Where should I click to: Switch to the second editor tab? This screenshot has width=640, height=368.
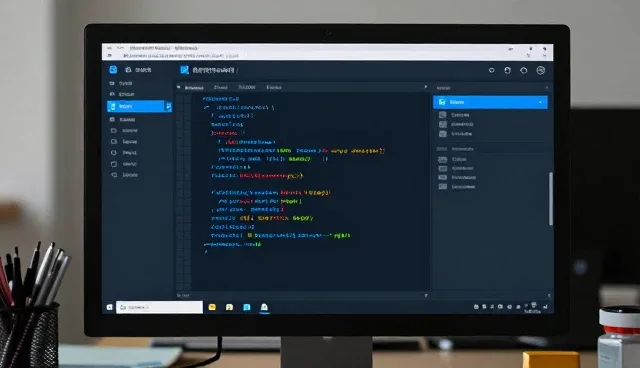(x=220, y=87)
